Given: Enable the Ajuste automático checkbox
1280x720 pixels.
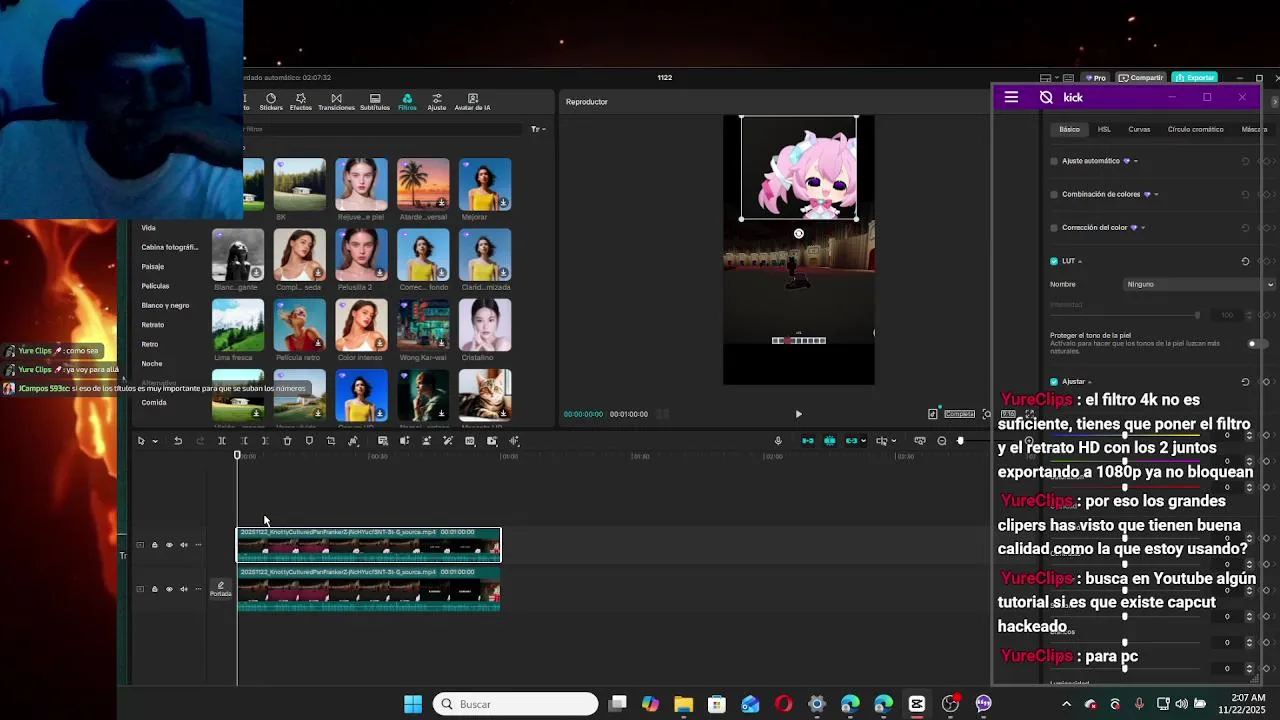Looking at the screenshot, I should pos(1054,161).
